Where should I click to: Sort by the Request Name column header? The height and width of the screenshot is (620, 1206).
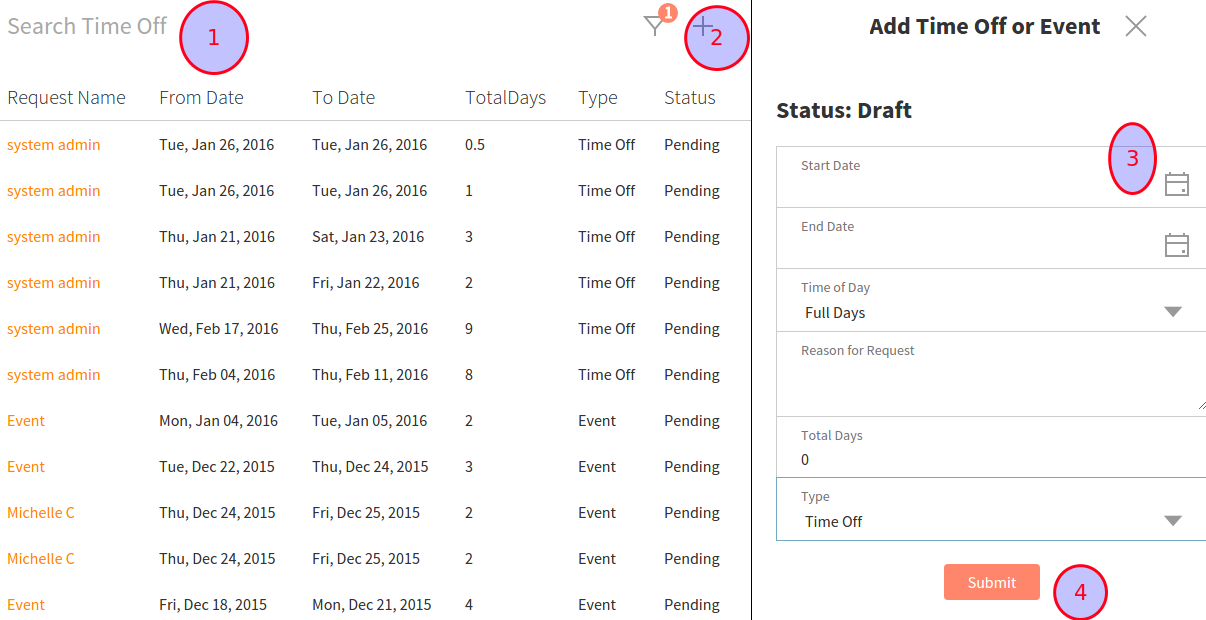pos(66,98)
